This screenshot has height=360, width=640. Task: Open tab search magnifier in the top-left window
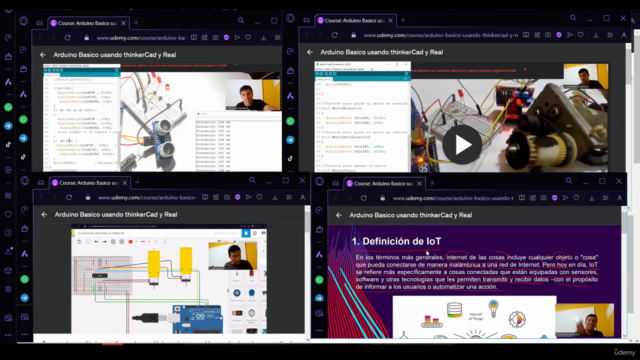tap(241, 20)
